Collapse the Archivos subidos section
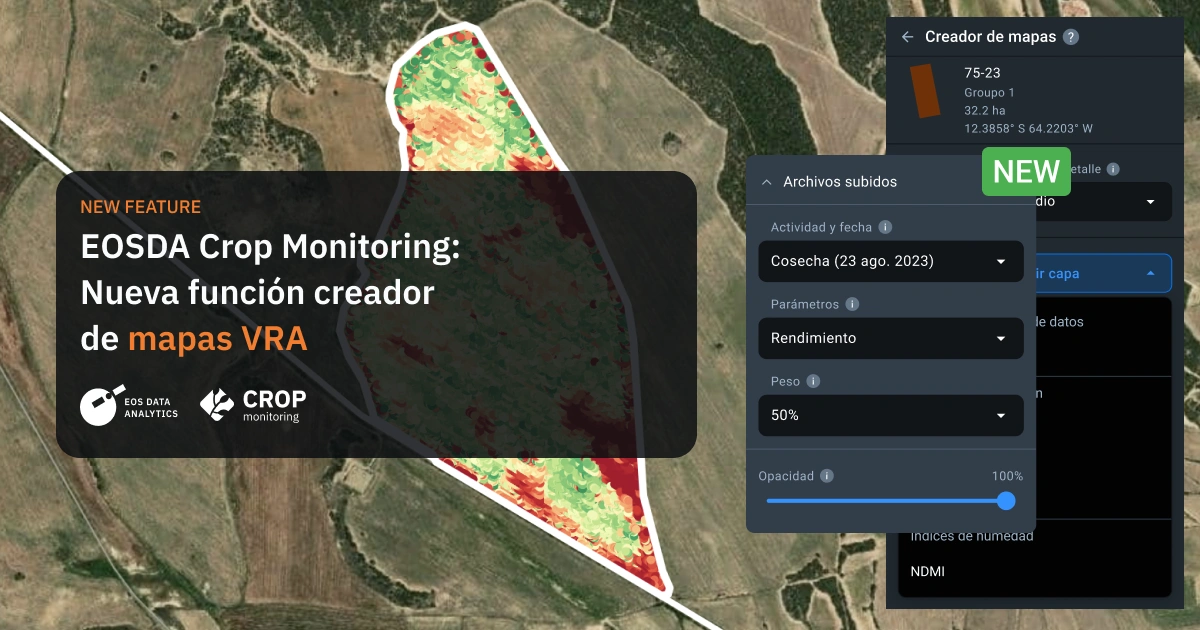 [x=766, y=181]
